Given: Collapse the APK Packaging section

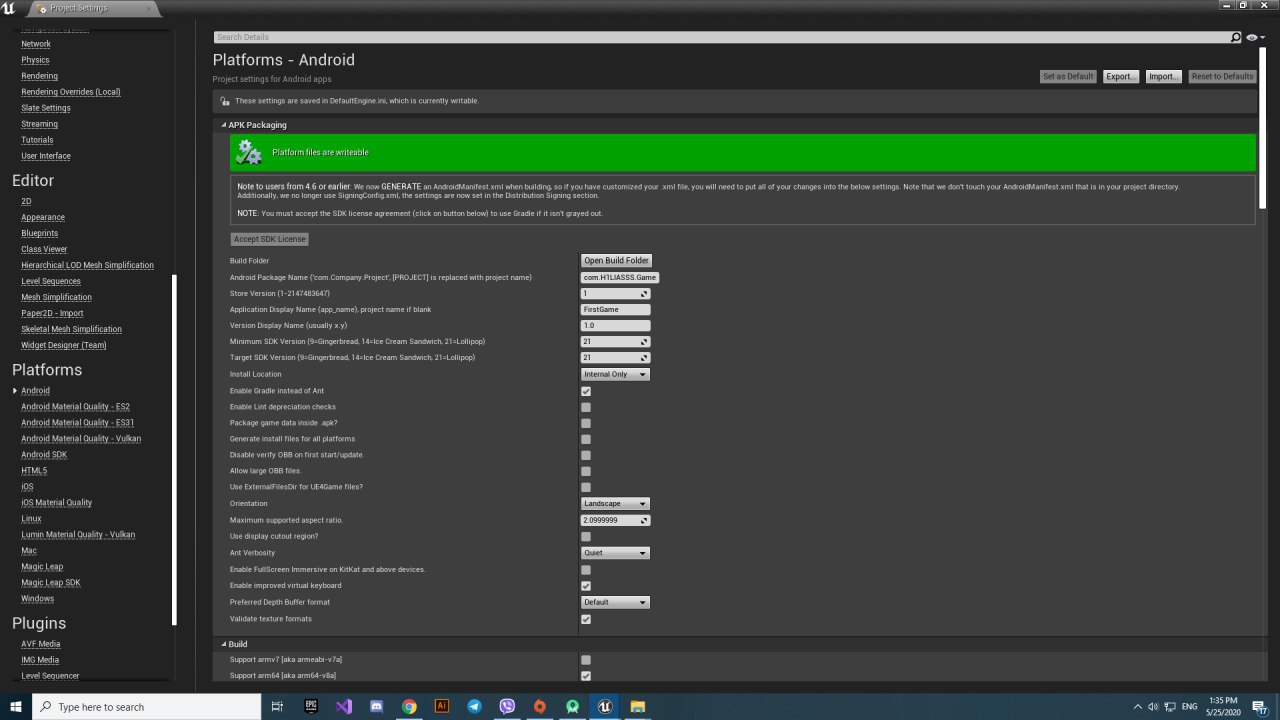Looking at the screenshot, I should click(x=224, y=125).
